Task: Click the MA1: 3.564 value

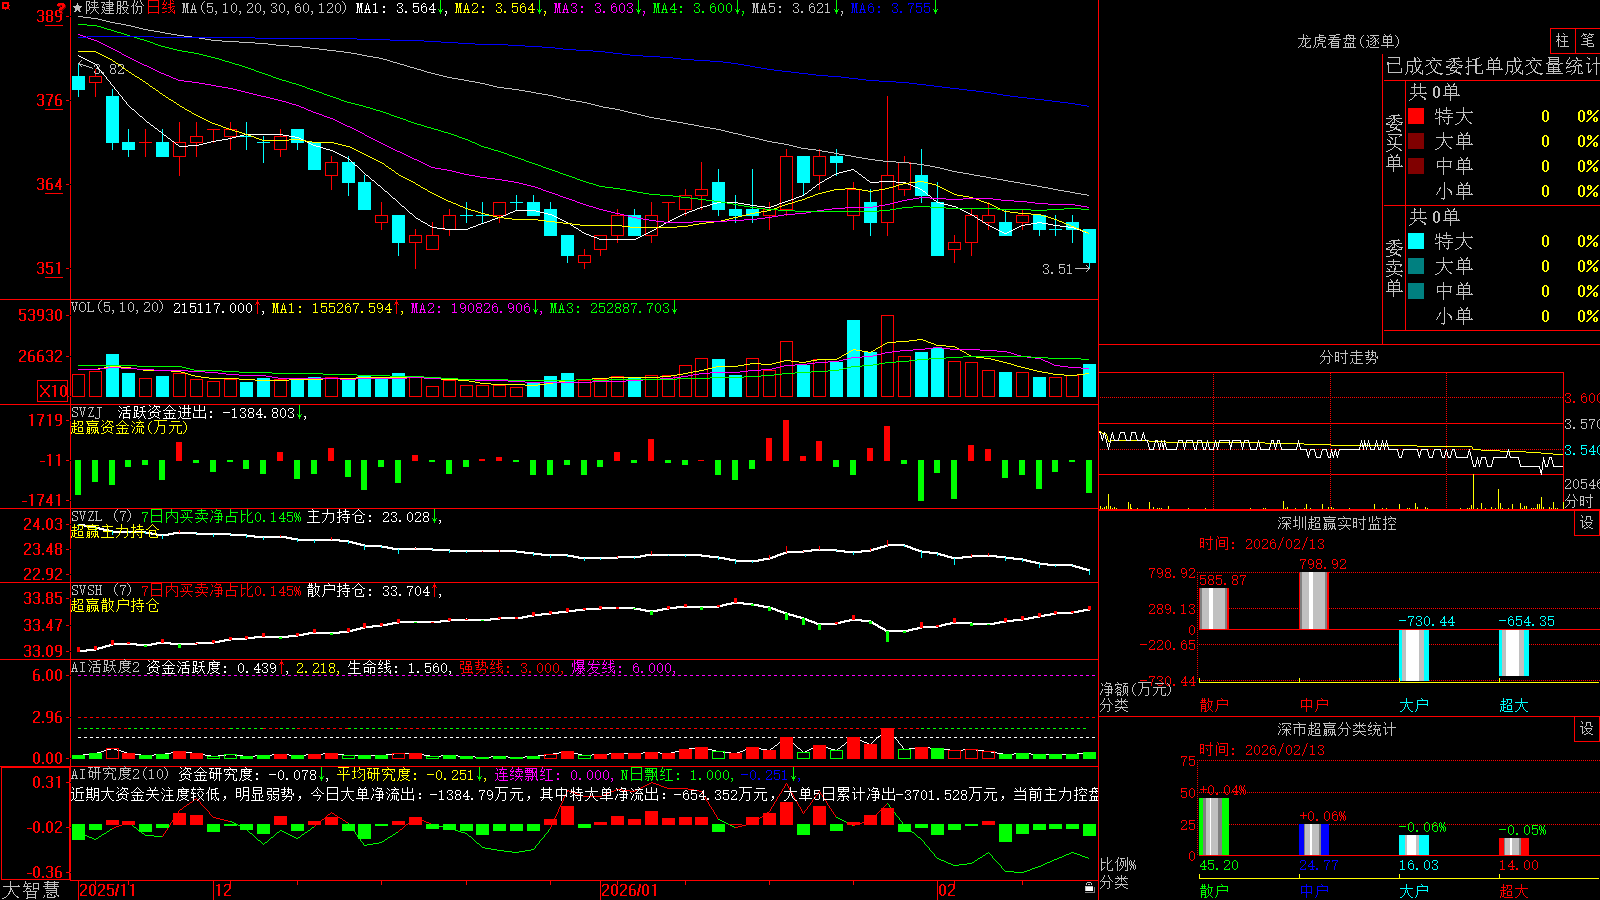Action: point(399,8)
